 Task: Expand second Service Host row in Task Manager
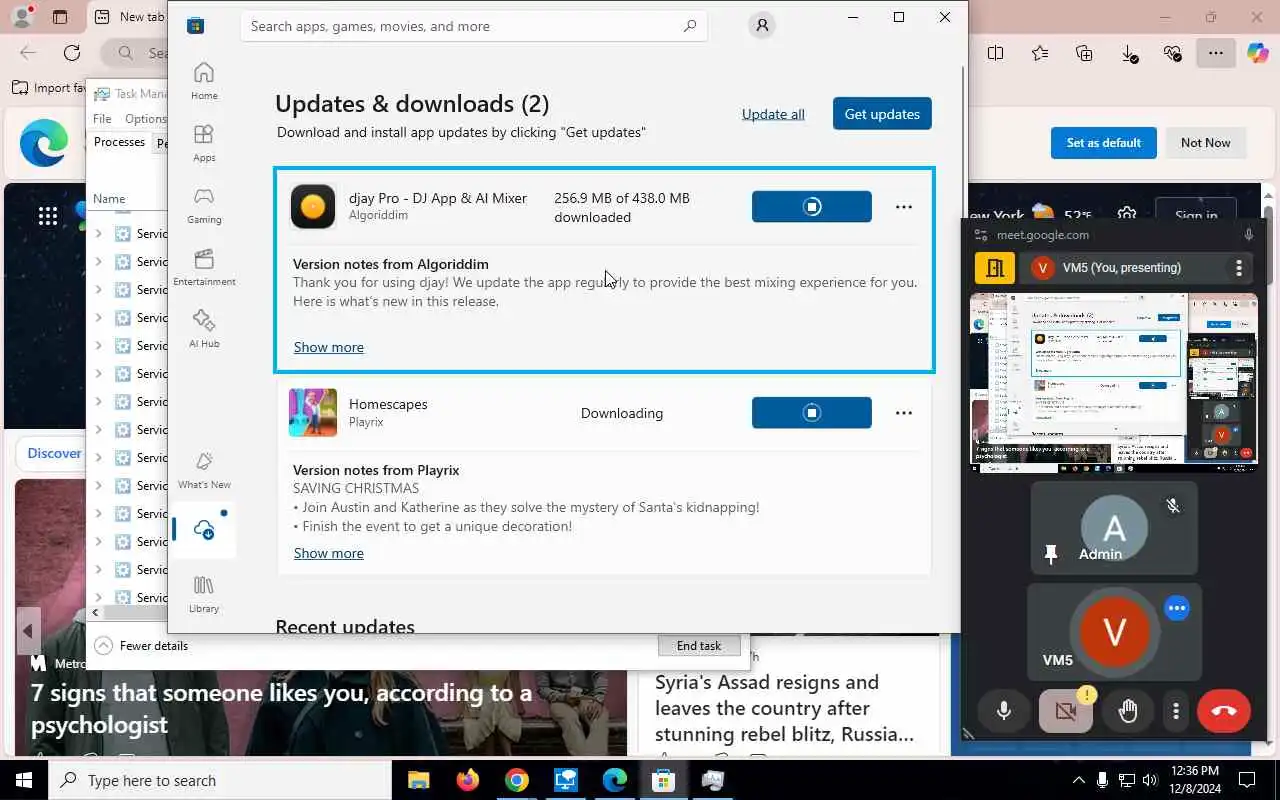[x=98, y=261]
